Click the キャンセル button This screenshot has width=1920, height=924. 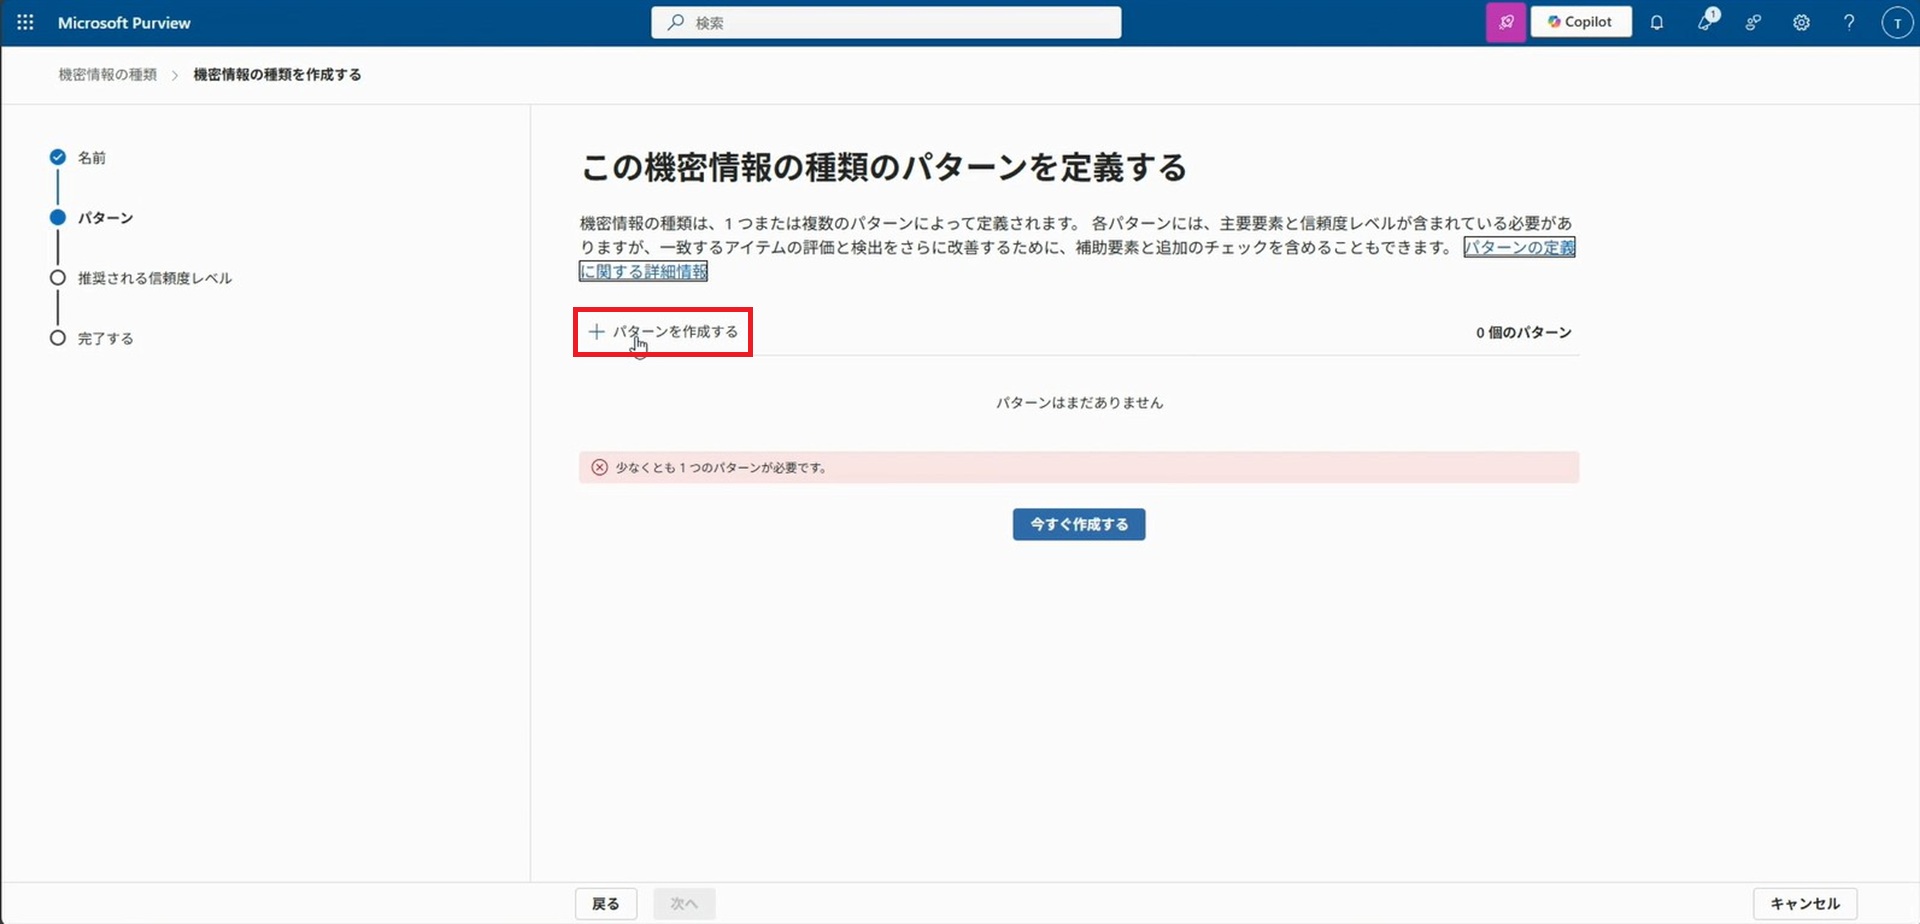pyautogui.click(x=1804, y=903)
